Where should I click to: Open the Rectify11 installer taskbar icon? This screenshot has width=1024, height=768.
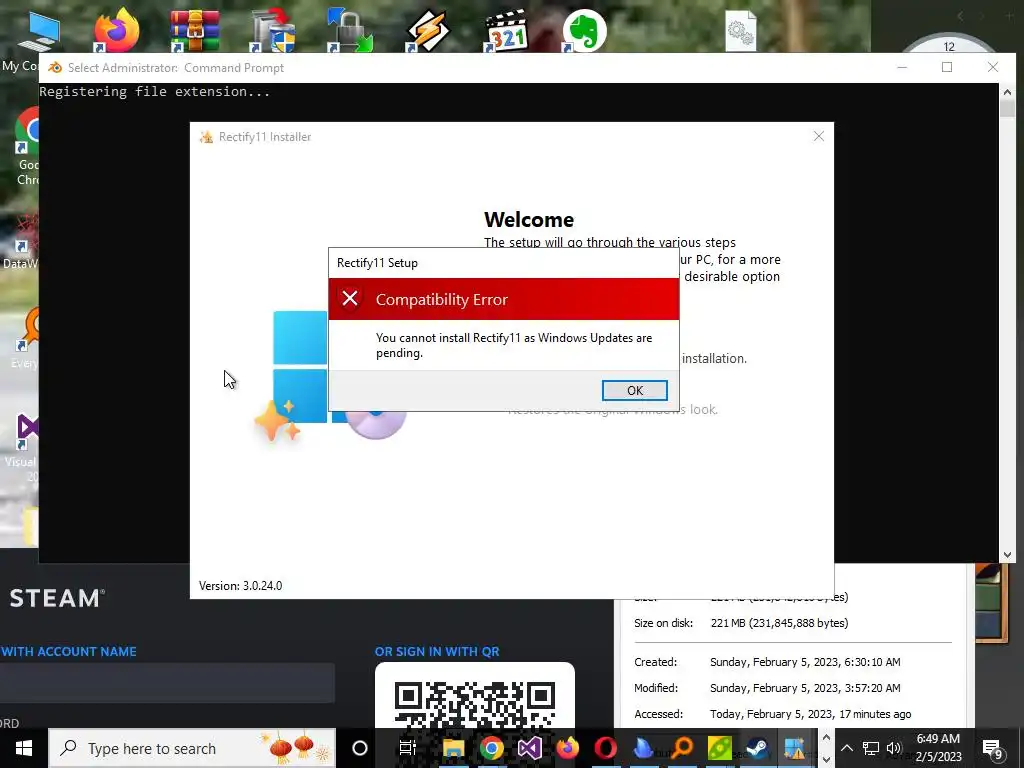(795, 748)
